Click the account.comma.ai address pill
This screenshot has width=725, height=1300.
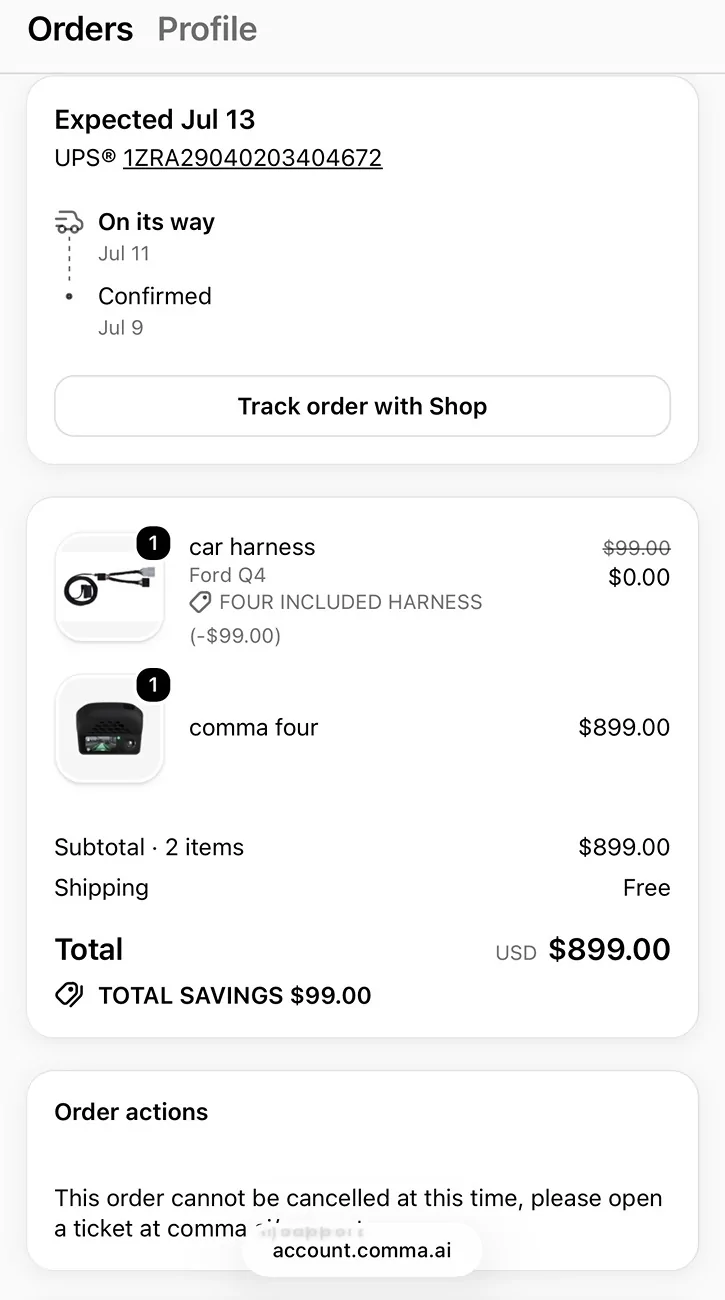click(x=362, y=1250)
